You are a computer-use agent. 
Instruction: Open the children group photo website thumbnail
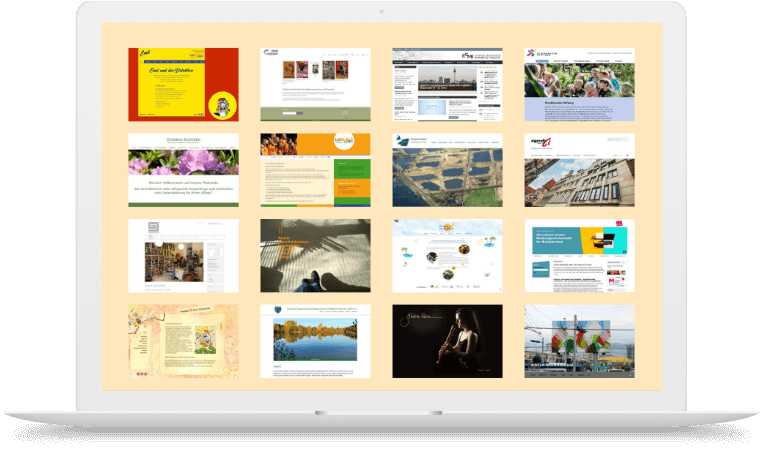coord(578,84)
